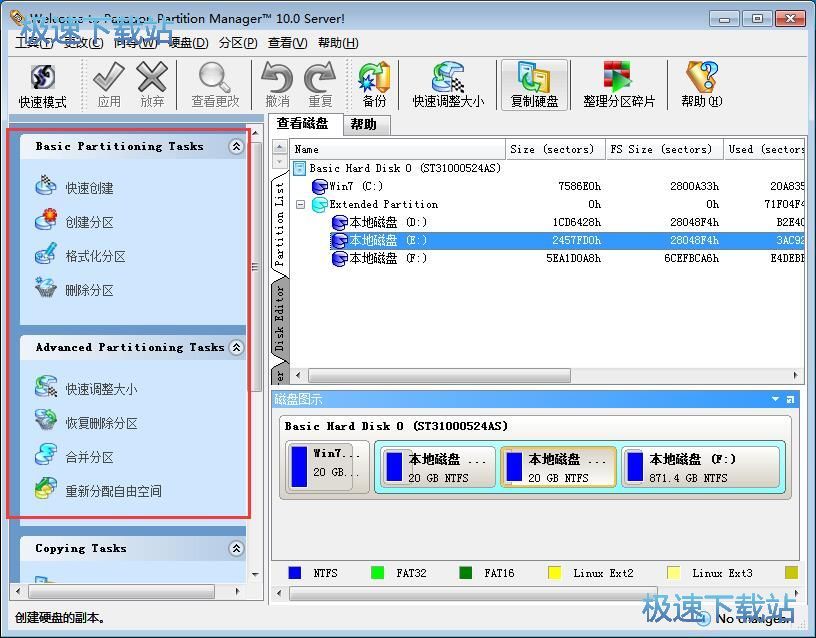Image resolution: width=816 pixels, height=638 pixels.
Task: Click the blue NTFS legend swatch
Action: click(295, 572)
